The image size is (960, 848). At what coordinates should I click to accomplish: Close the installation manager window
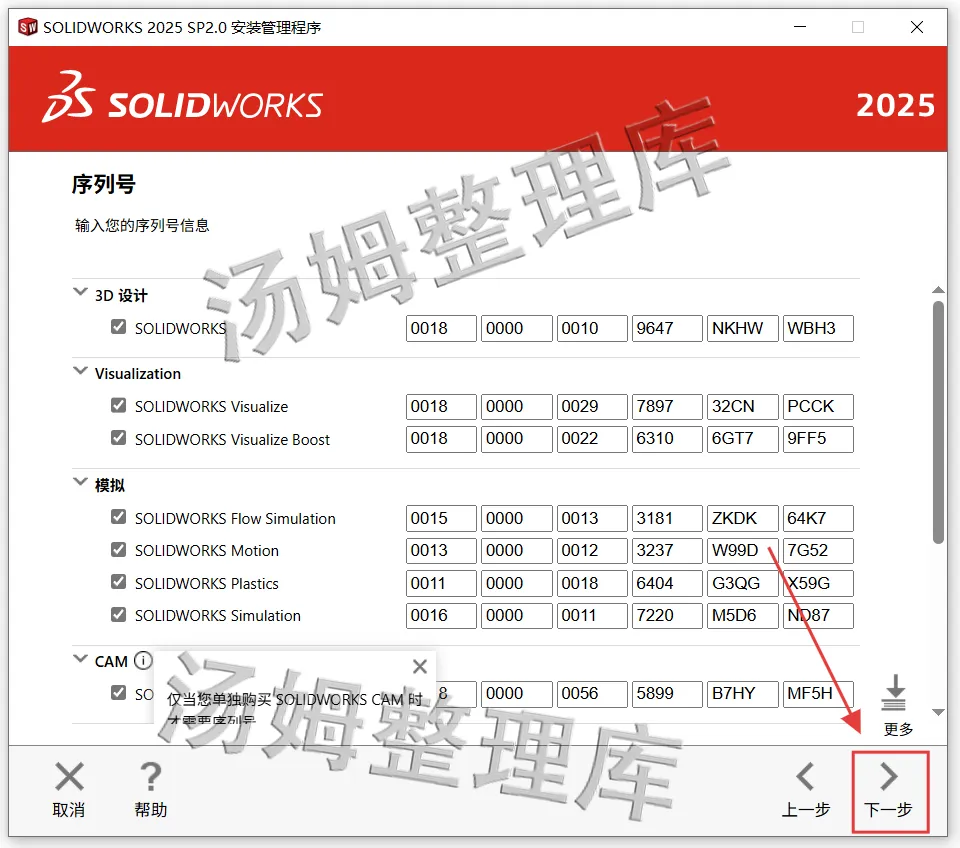(917, 27)
